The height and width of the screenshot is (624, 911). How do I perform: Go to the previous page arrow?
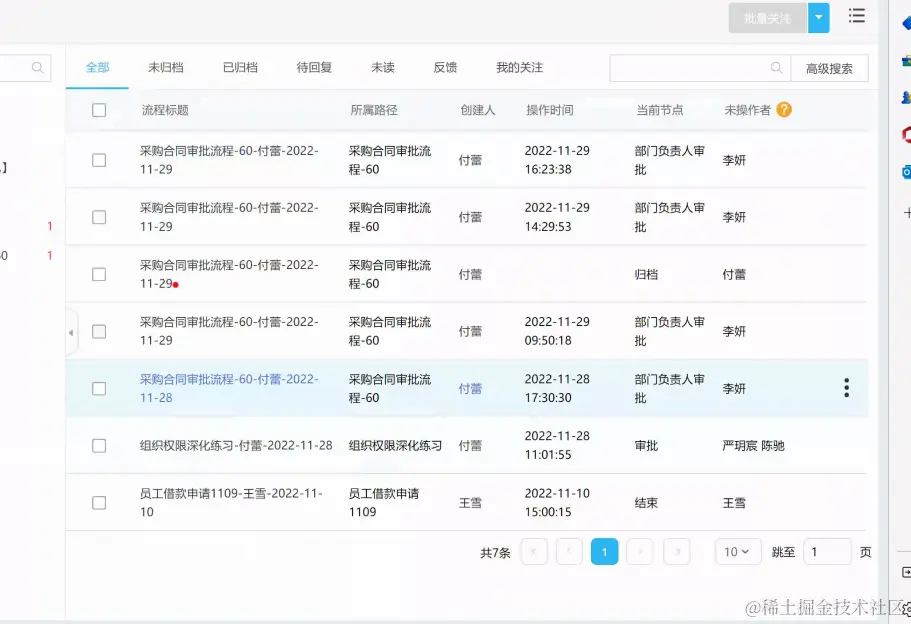click(x=569, y=551)
